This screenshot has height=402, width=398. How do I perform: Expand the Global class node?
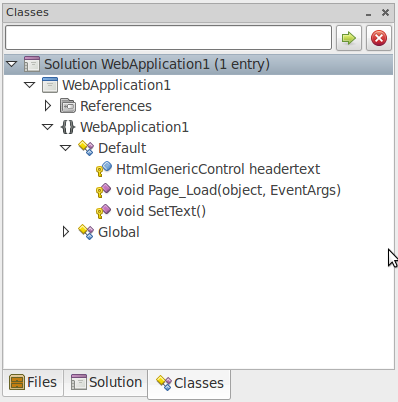pos(66,232)
